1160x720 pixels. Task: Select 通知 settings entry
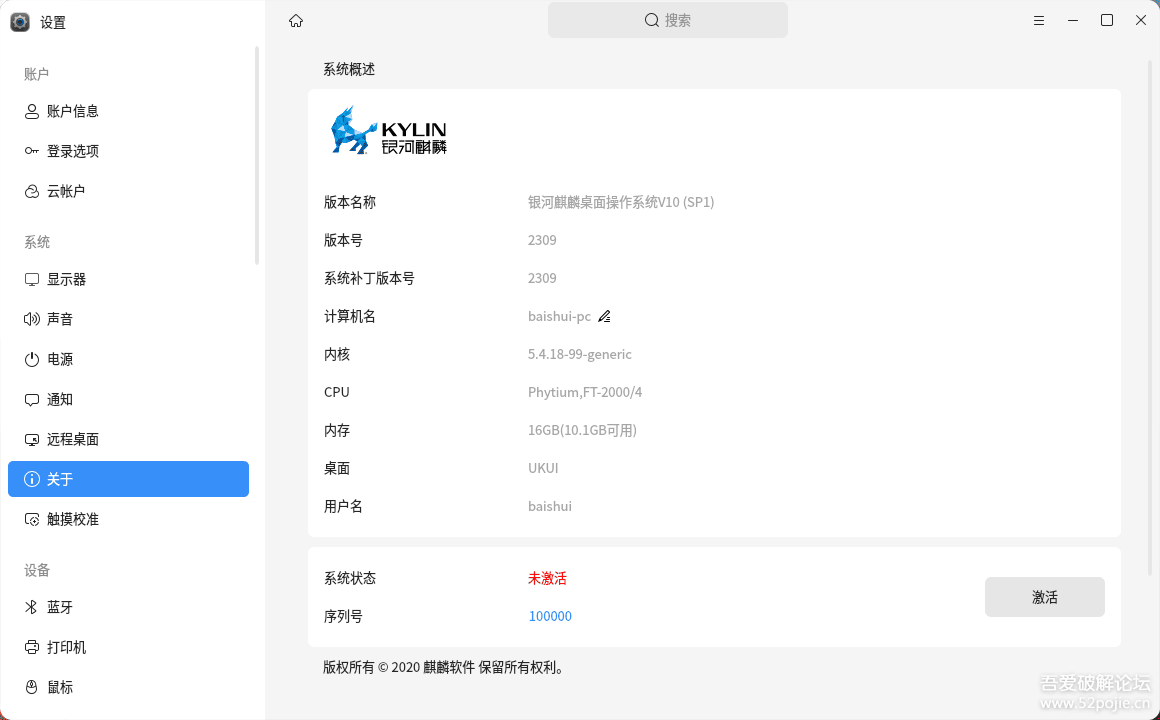click(x=129, y=400)
